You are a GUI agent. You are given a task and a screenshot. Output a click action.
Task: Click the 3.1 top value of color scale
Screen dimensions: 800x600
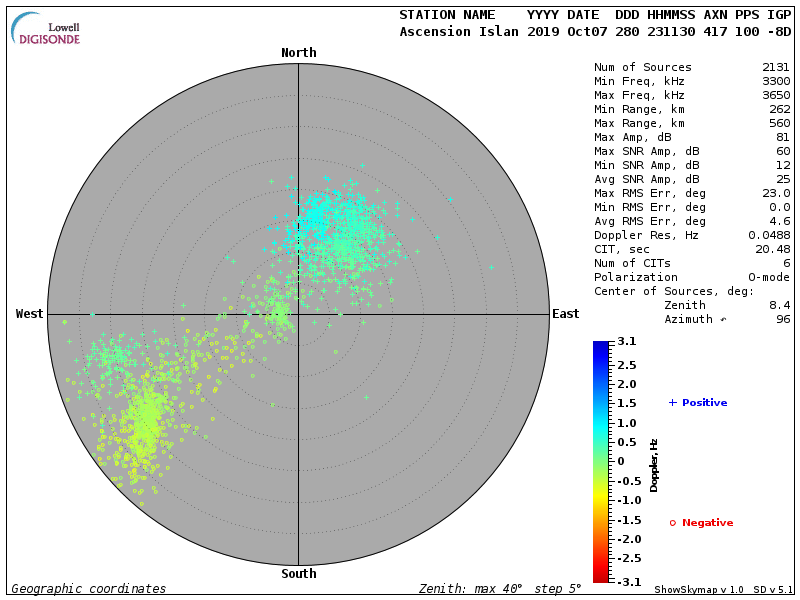tap(627, 342)
